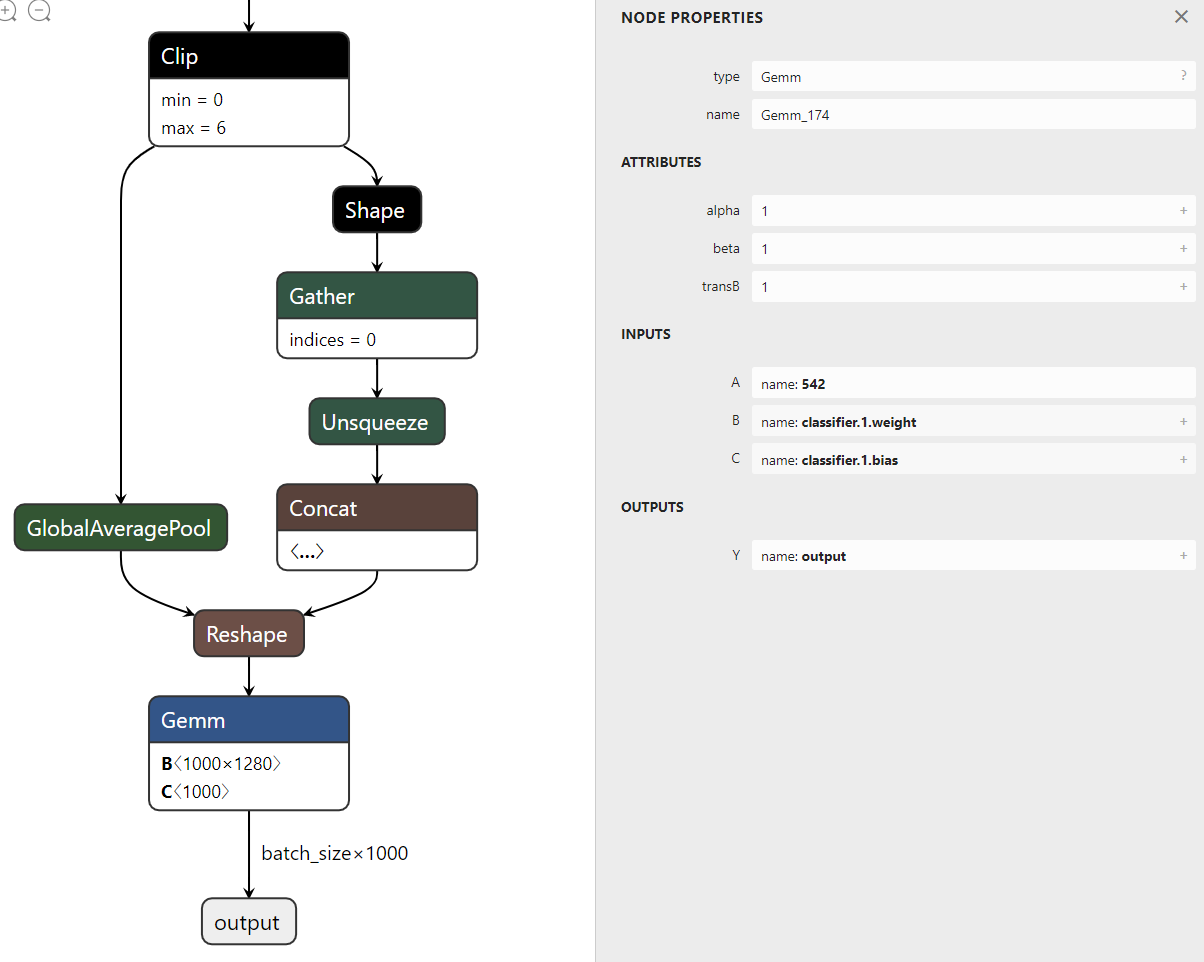This screenshot has width=1204, height=962.
Task: Select the Gather node
Action: point(377,296)
